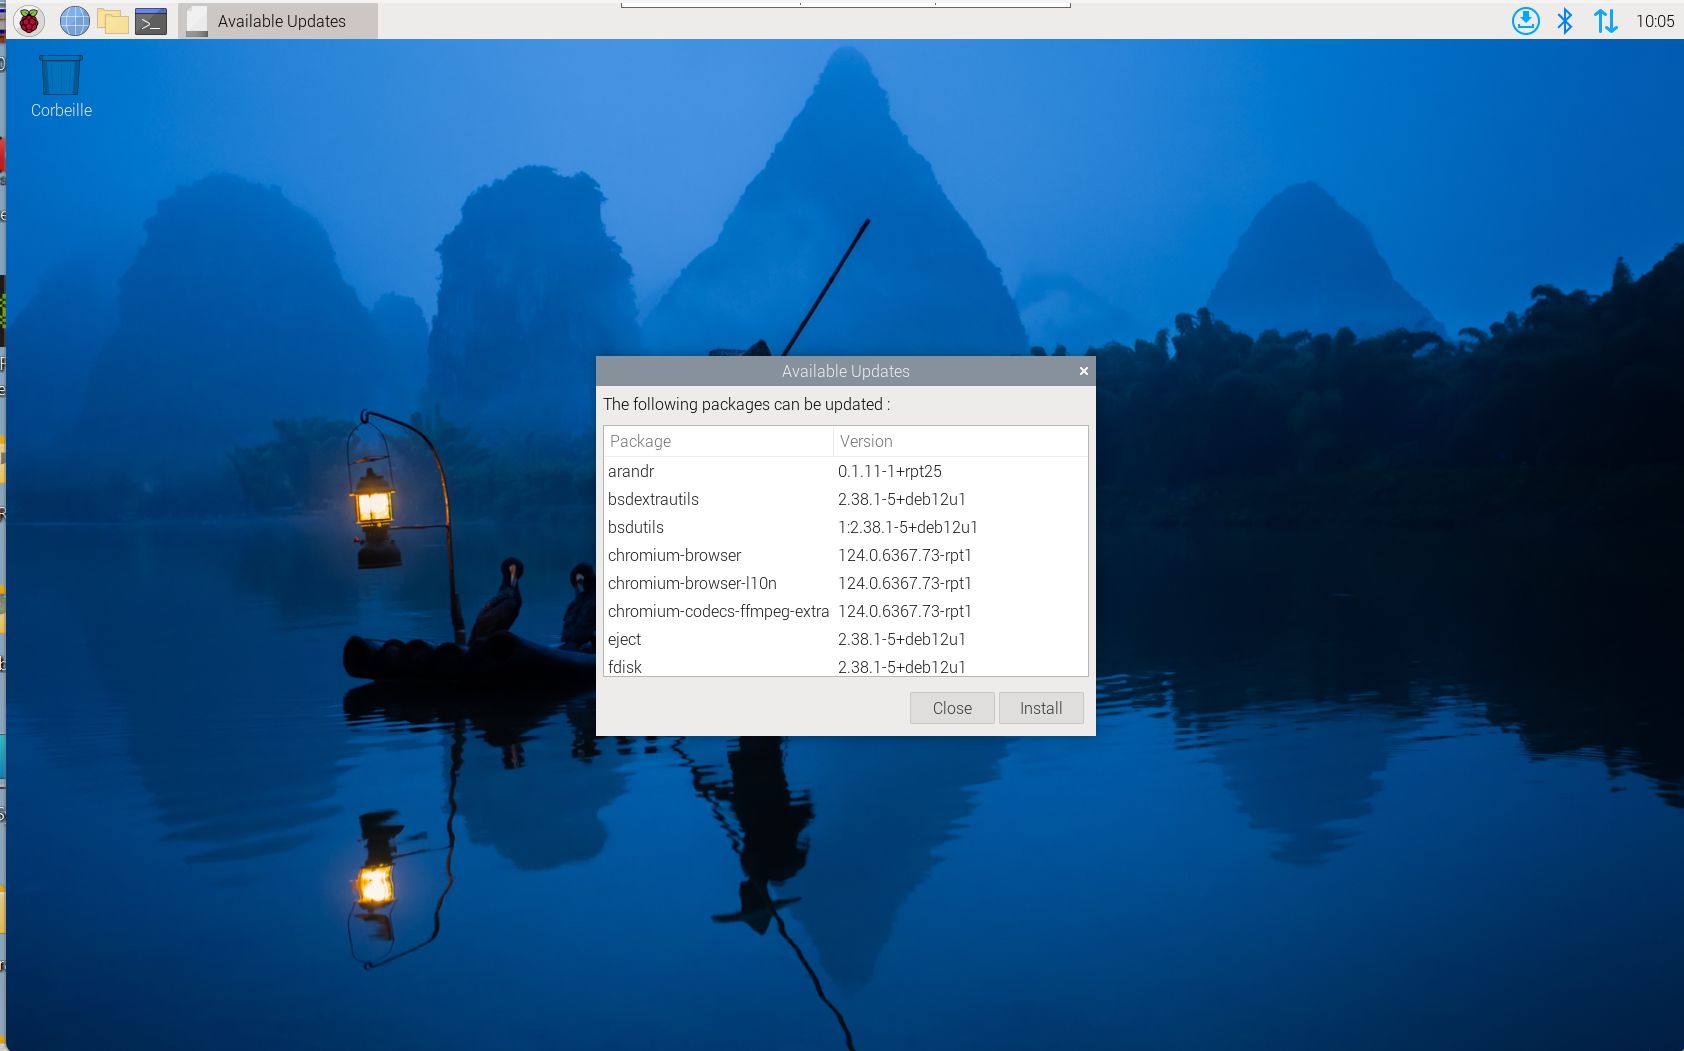The height and width of the screenshot is (1051, 1684).
Task: Select the bsdutils package row
Action: pyautogui.click(x=845, y=527)
